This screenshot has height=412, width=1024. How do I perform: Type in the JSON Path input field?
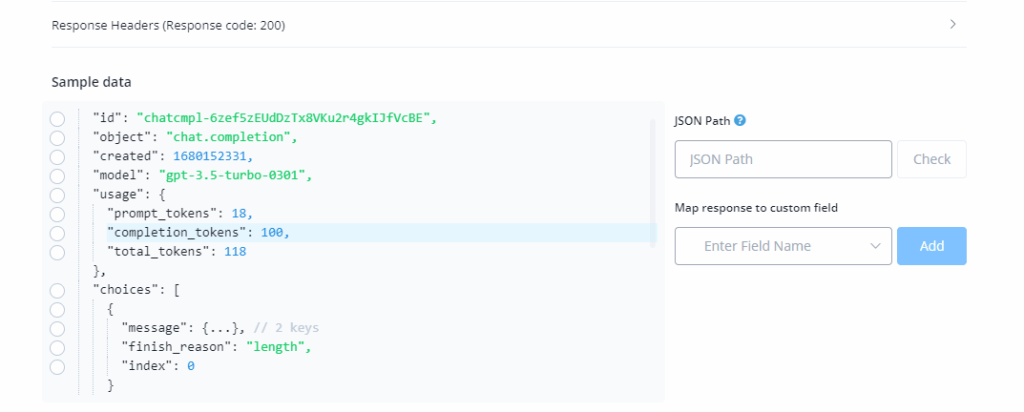click(783, 159)
